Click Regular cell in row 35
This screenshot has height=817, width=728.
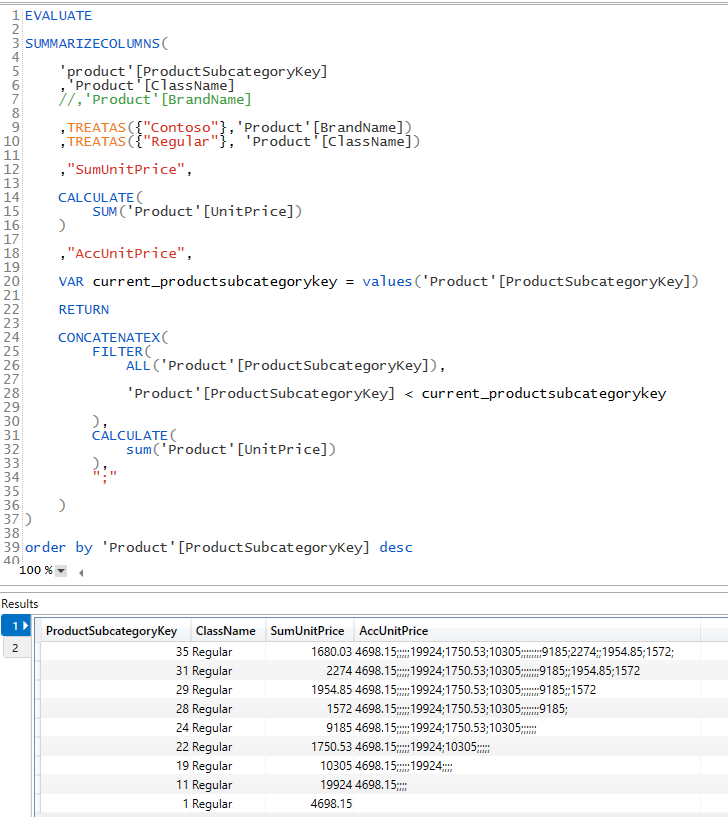click(x=228, y=652)
